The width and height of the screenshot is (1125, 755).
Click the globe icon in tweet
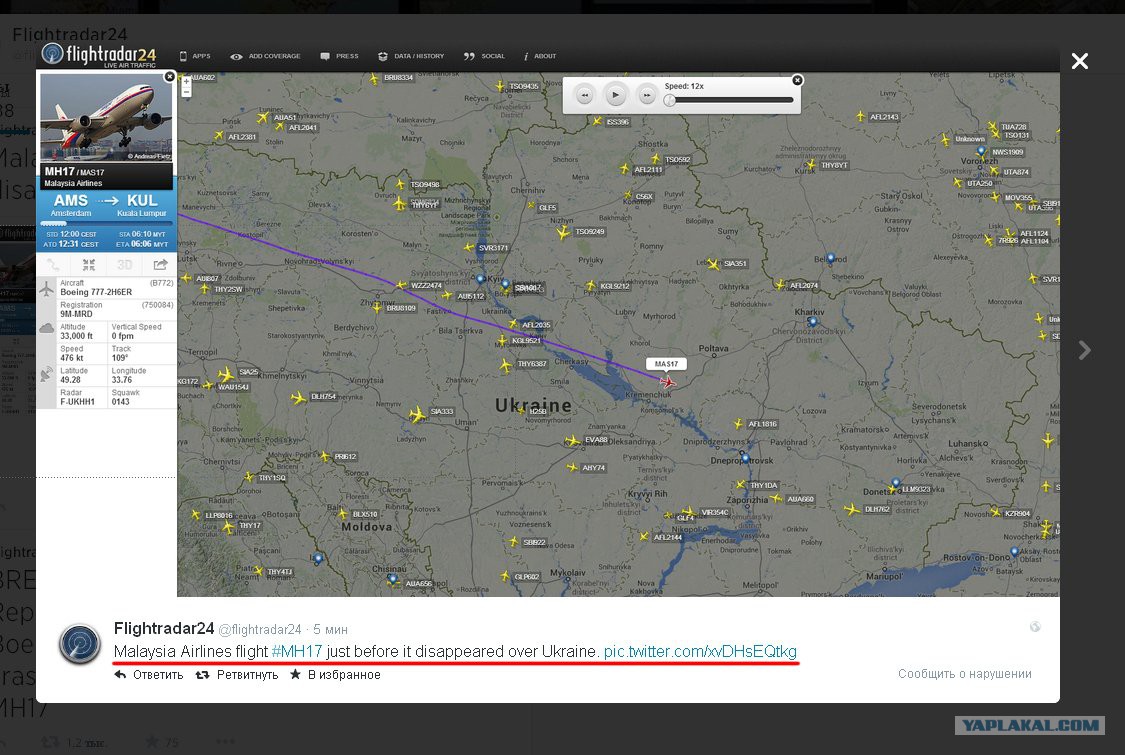1035,627
